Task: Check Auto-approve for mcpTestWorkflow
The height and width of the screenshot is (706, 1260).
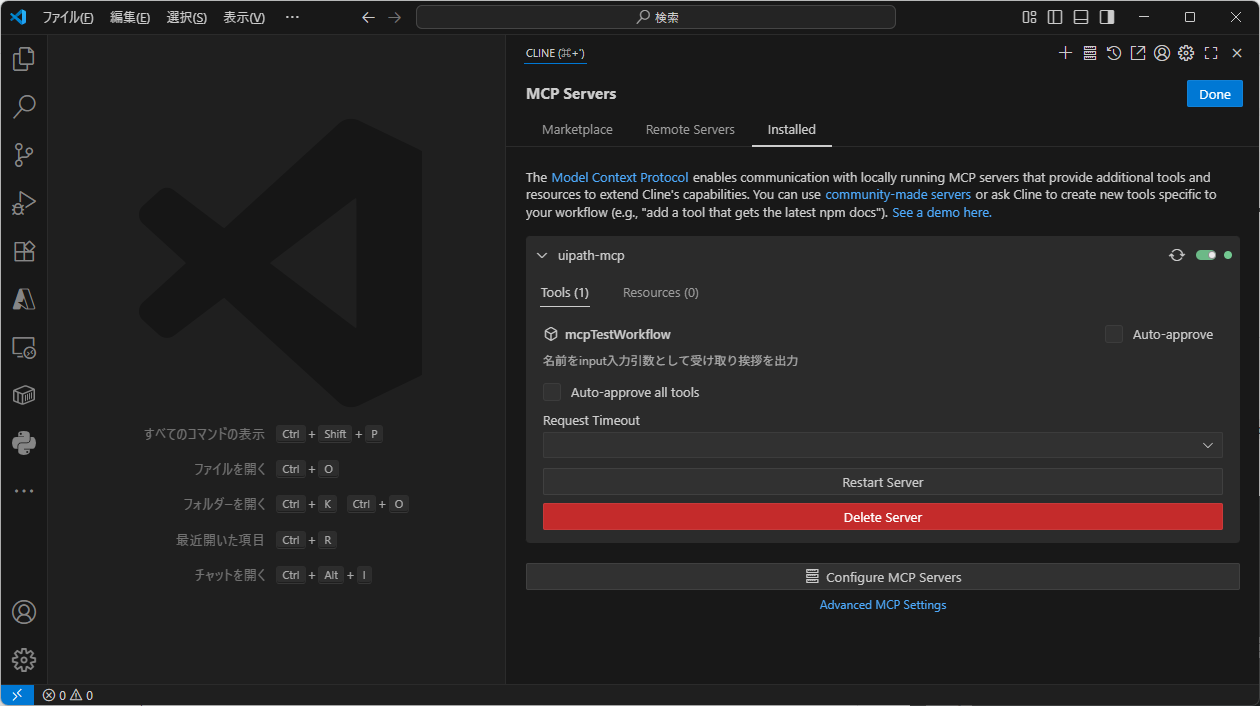Action: (1114, 334)
